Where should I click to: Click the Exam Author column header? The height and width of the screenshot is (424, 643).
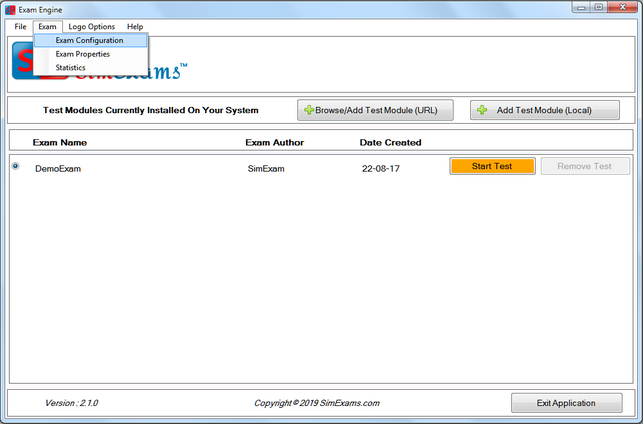click(x=275, y=143)
